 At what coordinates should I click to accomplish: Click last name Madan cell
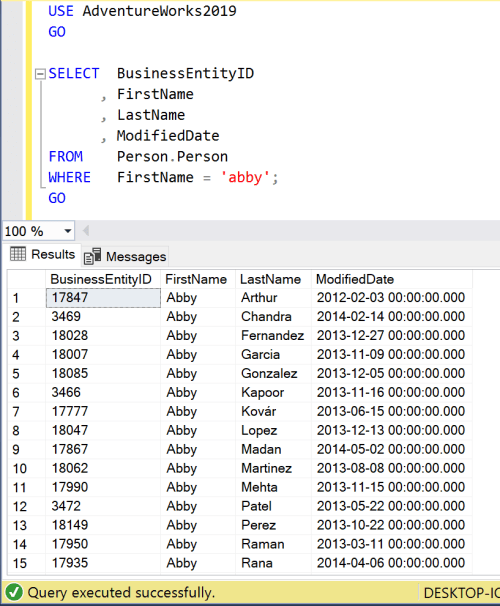tap(273, 449)
